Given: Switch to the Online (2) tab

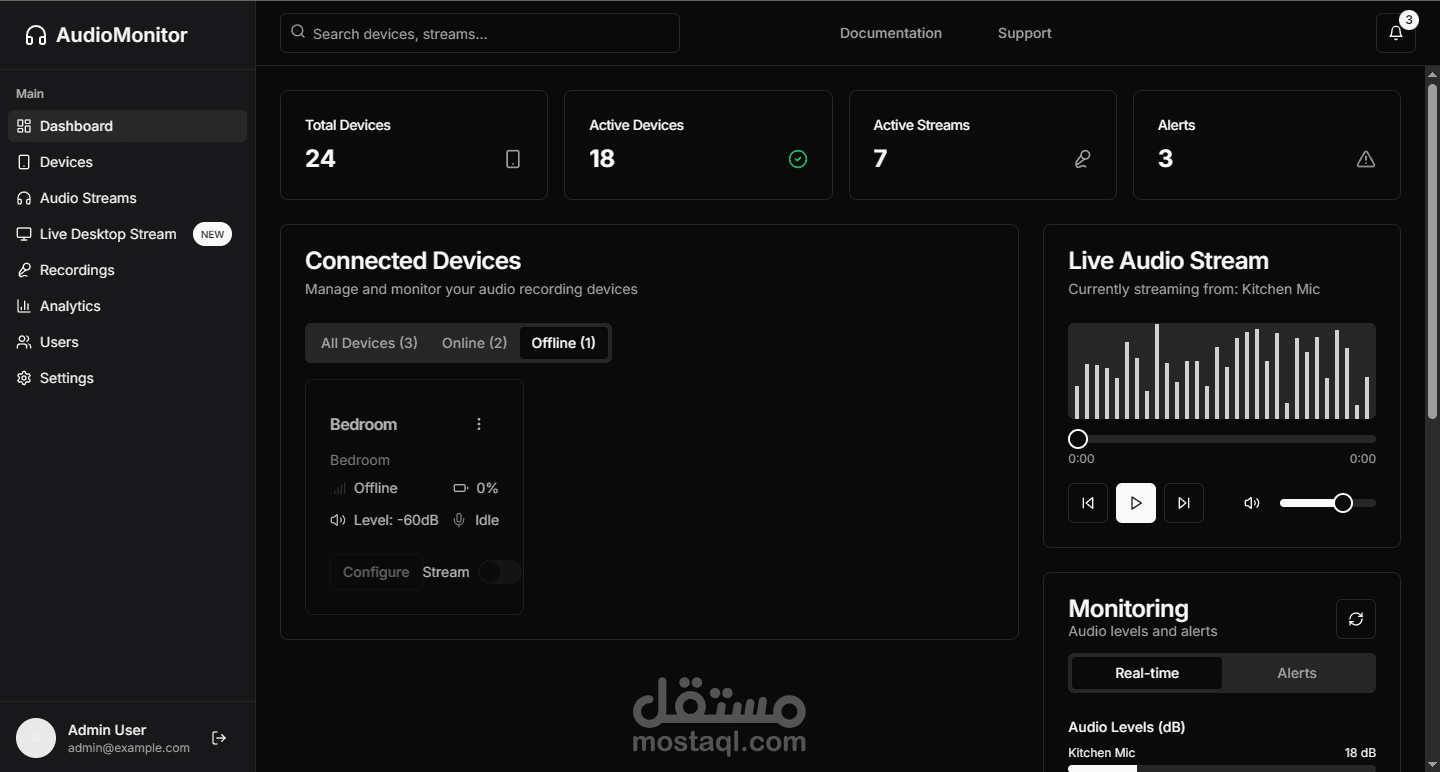Looking at the screenshot, I should pos(474,343).
